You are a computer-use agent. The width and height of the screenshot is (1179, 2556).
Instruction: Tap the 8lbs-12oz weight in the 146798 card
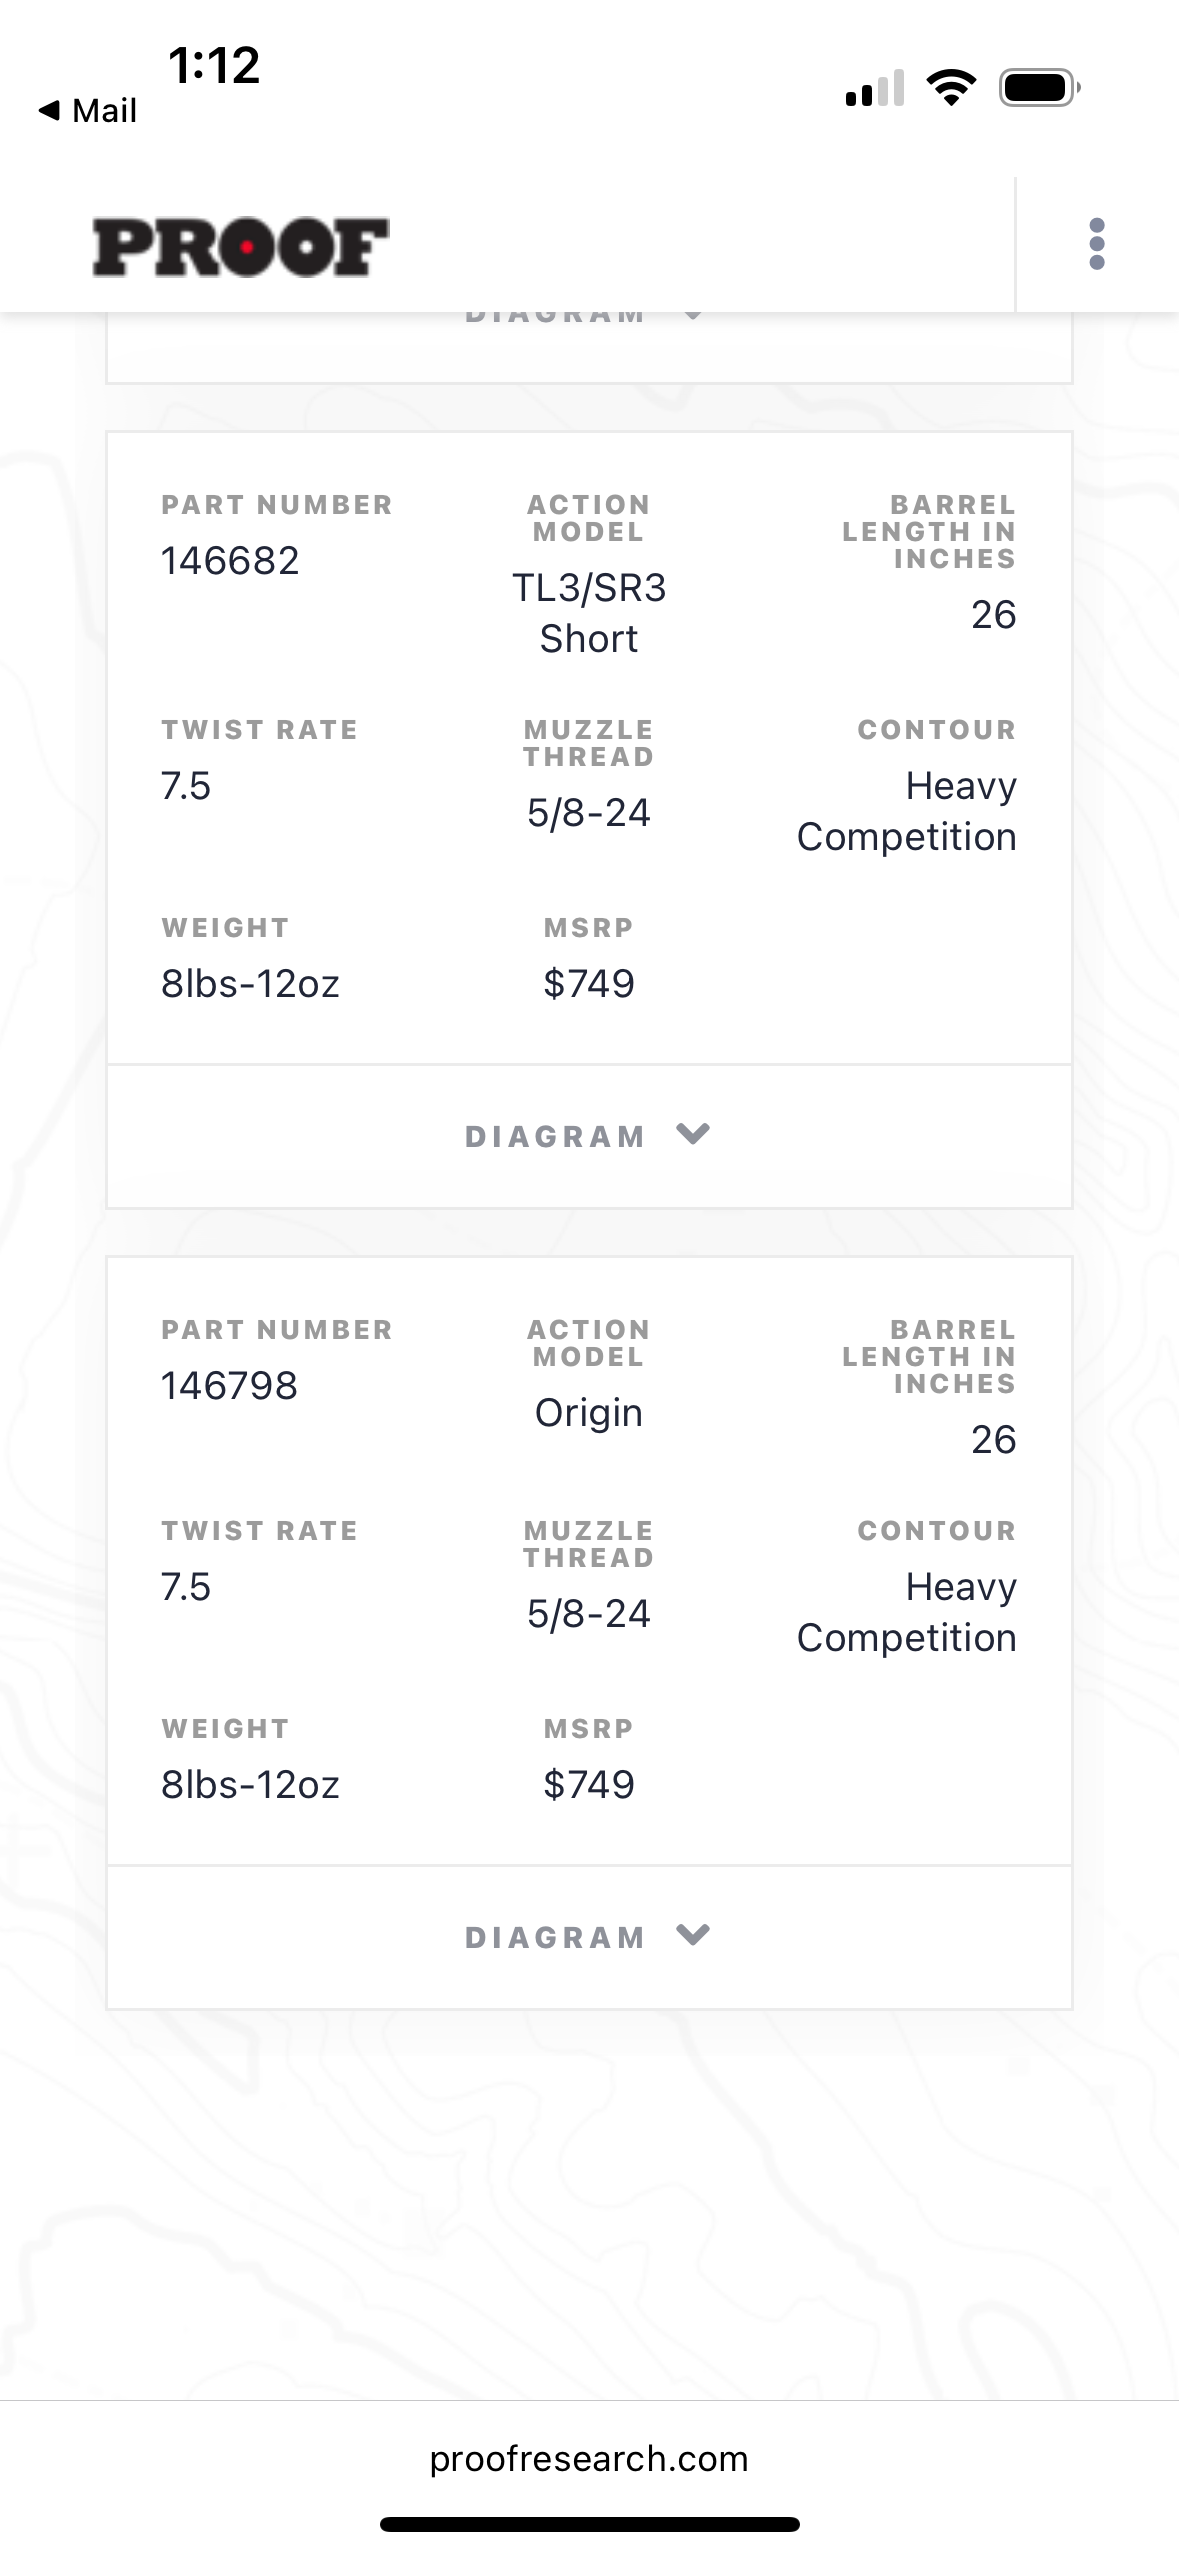point(250,1785)
